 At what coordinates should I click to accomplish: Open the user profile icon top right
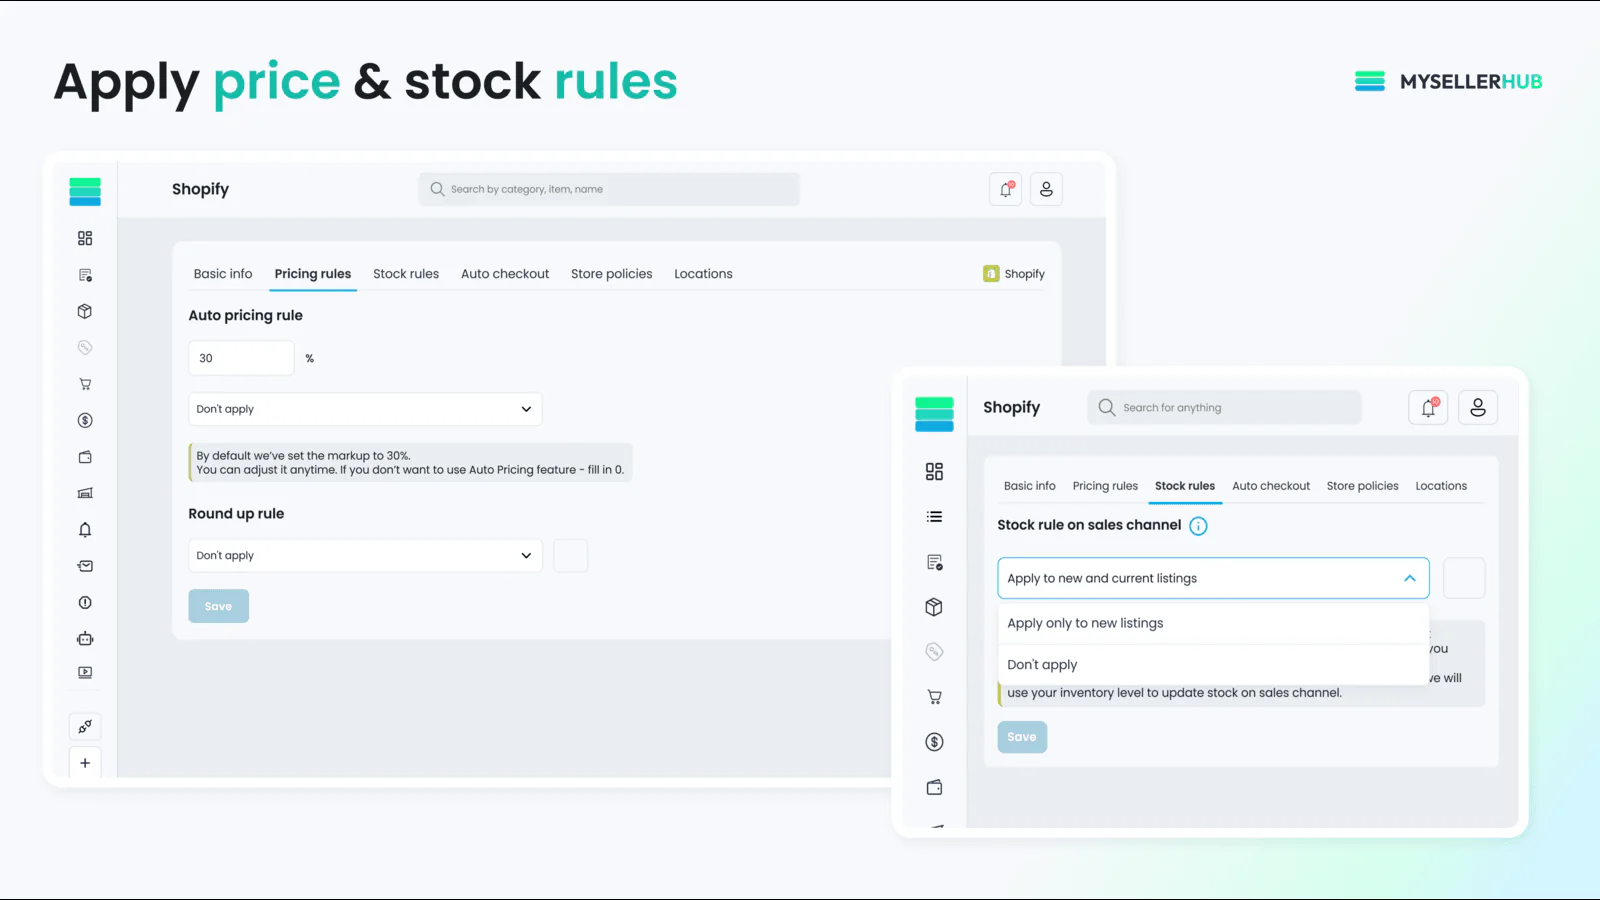(x=1046, y=188)
